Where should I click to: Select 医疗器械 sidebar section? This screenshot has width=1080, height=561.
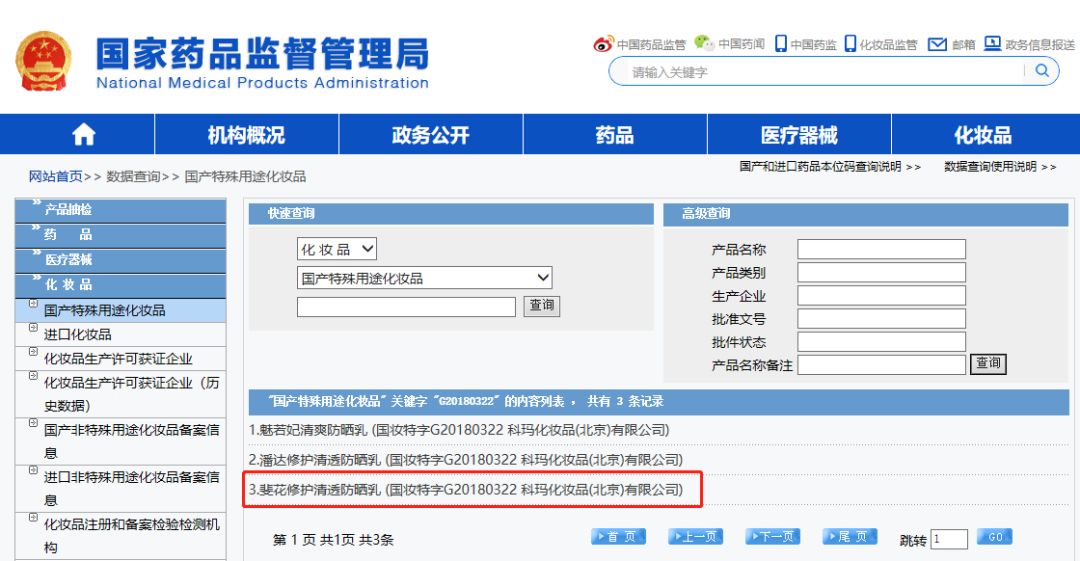pos(121,260)
